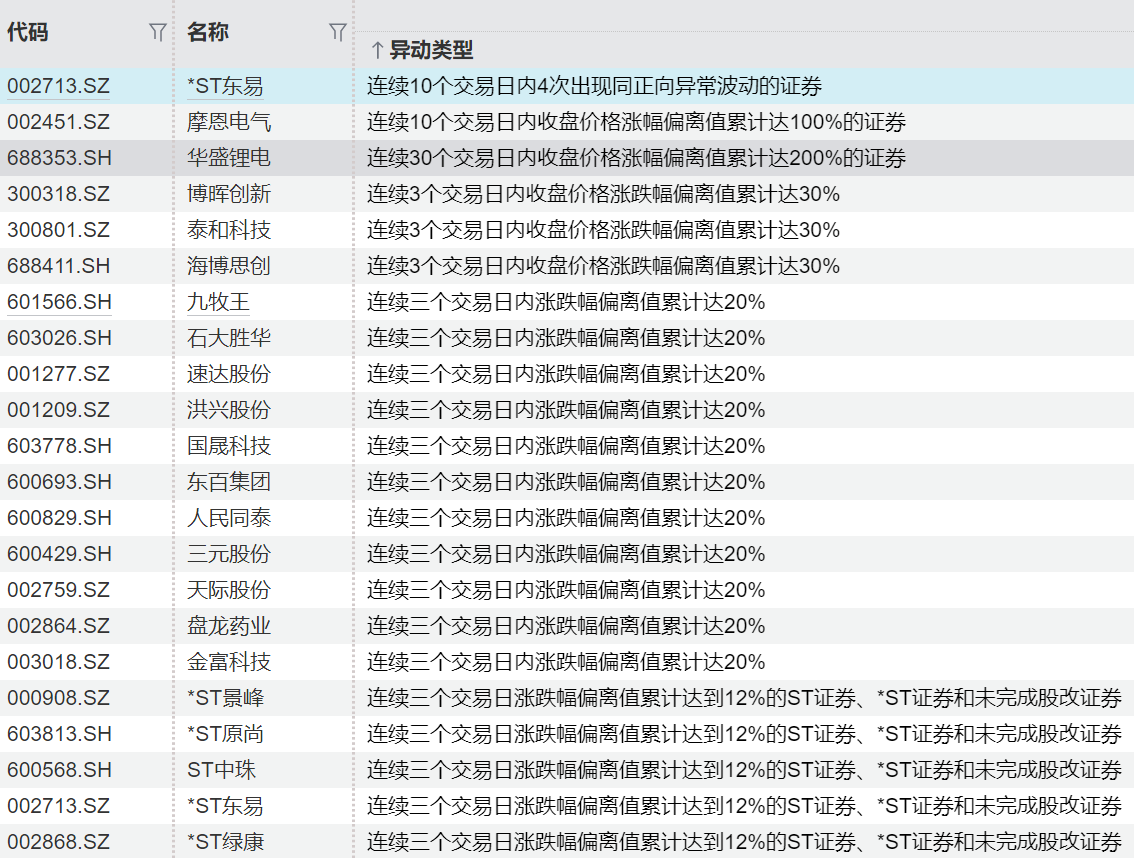
Task: Open the filter for the 名称 column
Action: click(x=338, y=33)
